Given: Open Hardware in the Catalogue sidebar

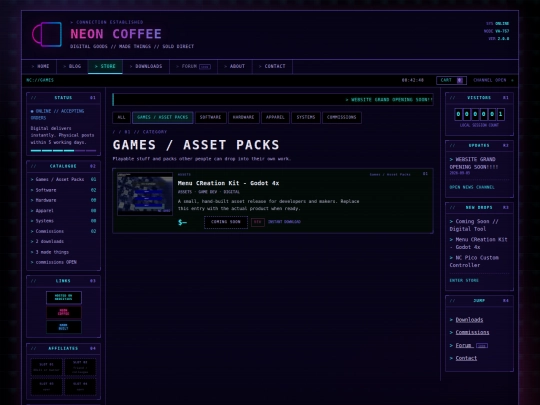Looking at the screenshot, I should pos(63,200).
